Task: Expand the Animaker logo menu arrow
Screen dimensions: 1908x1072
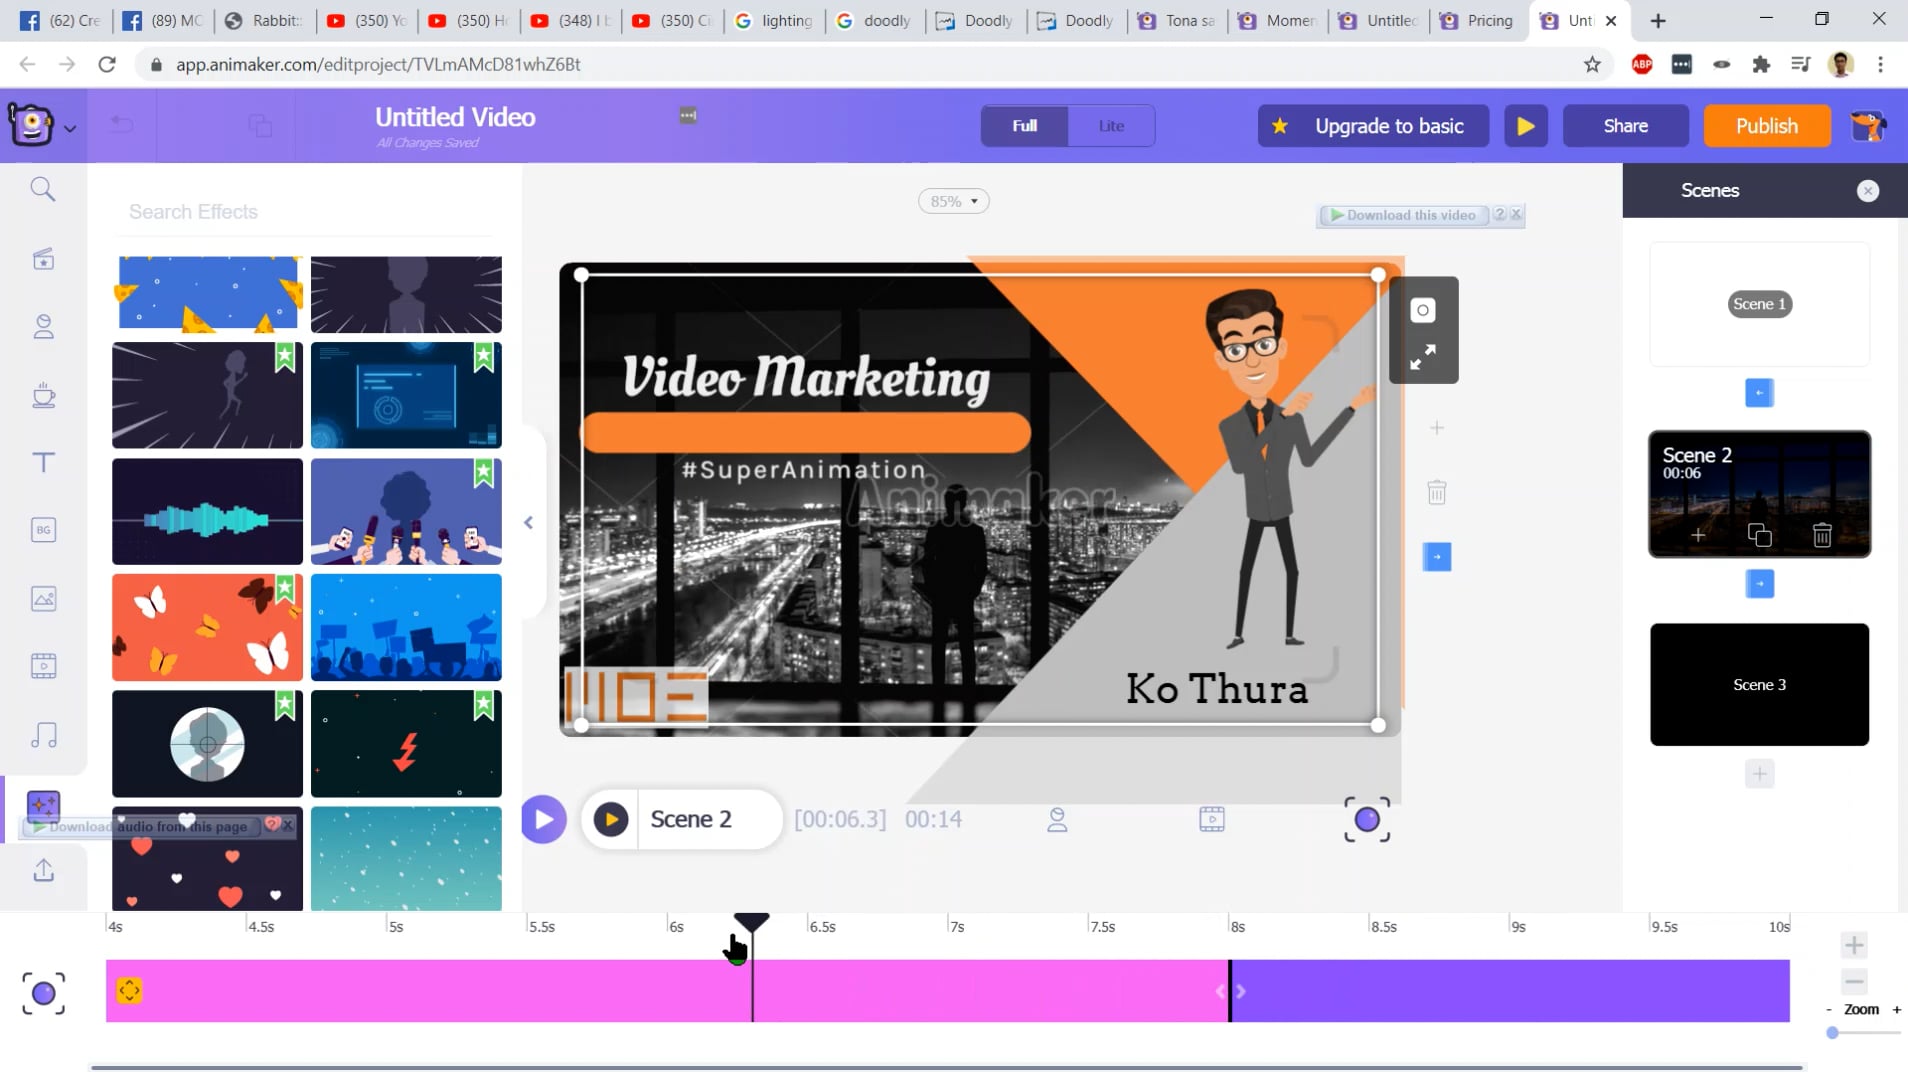Action: coord(70,129)
